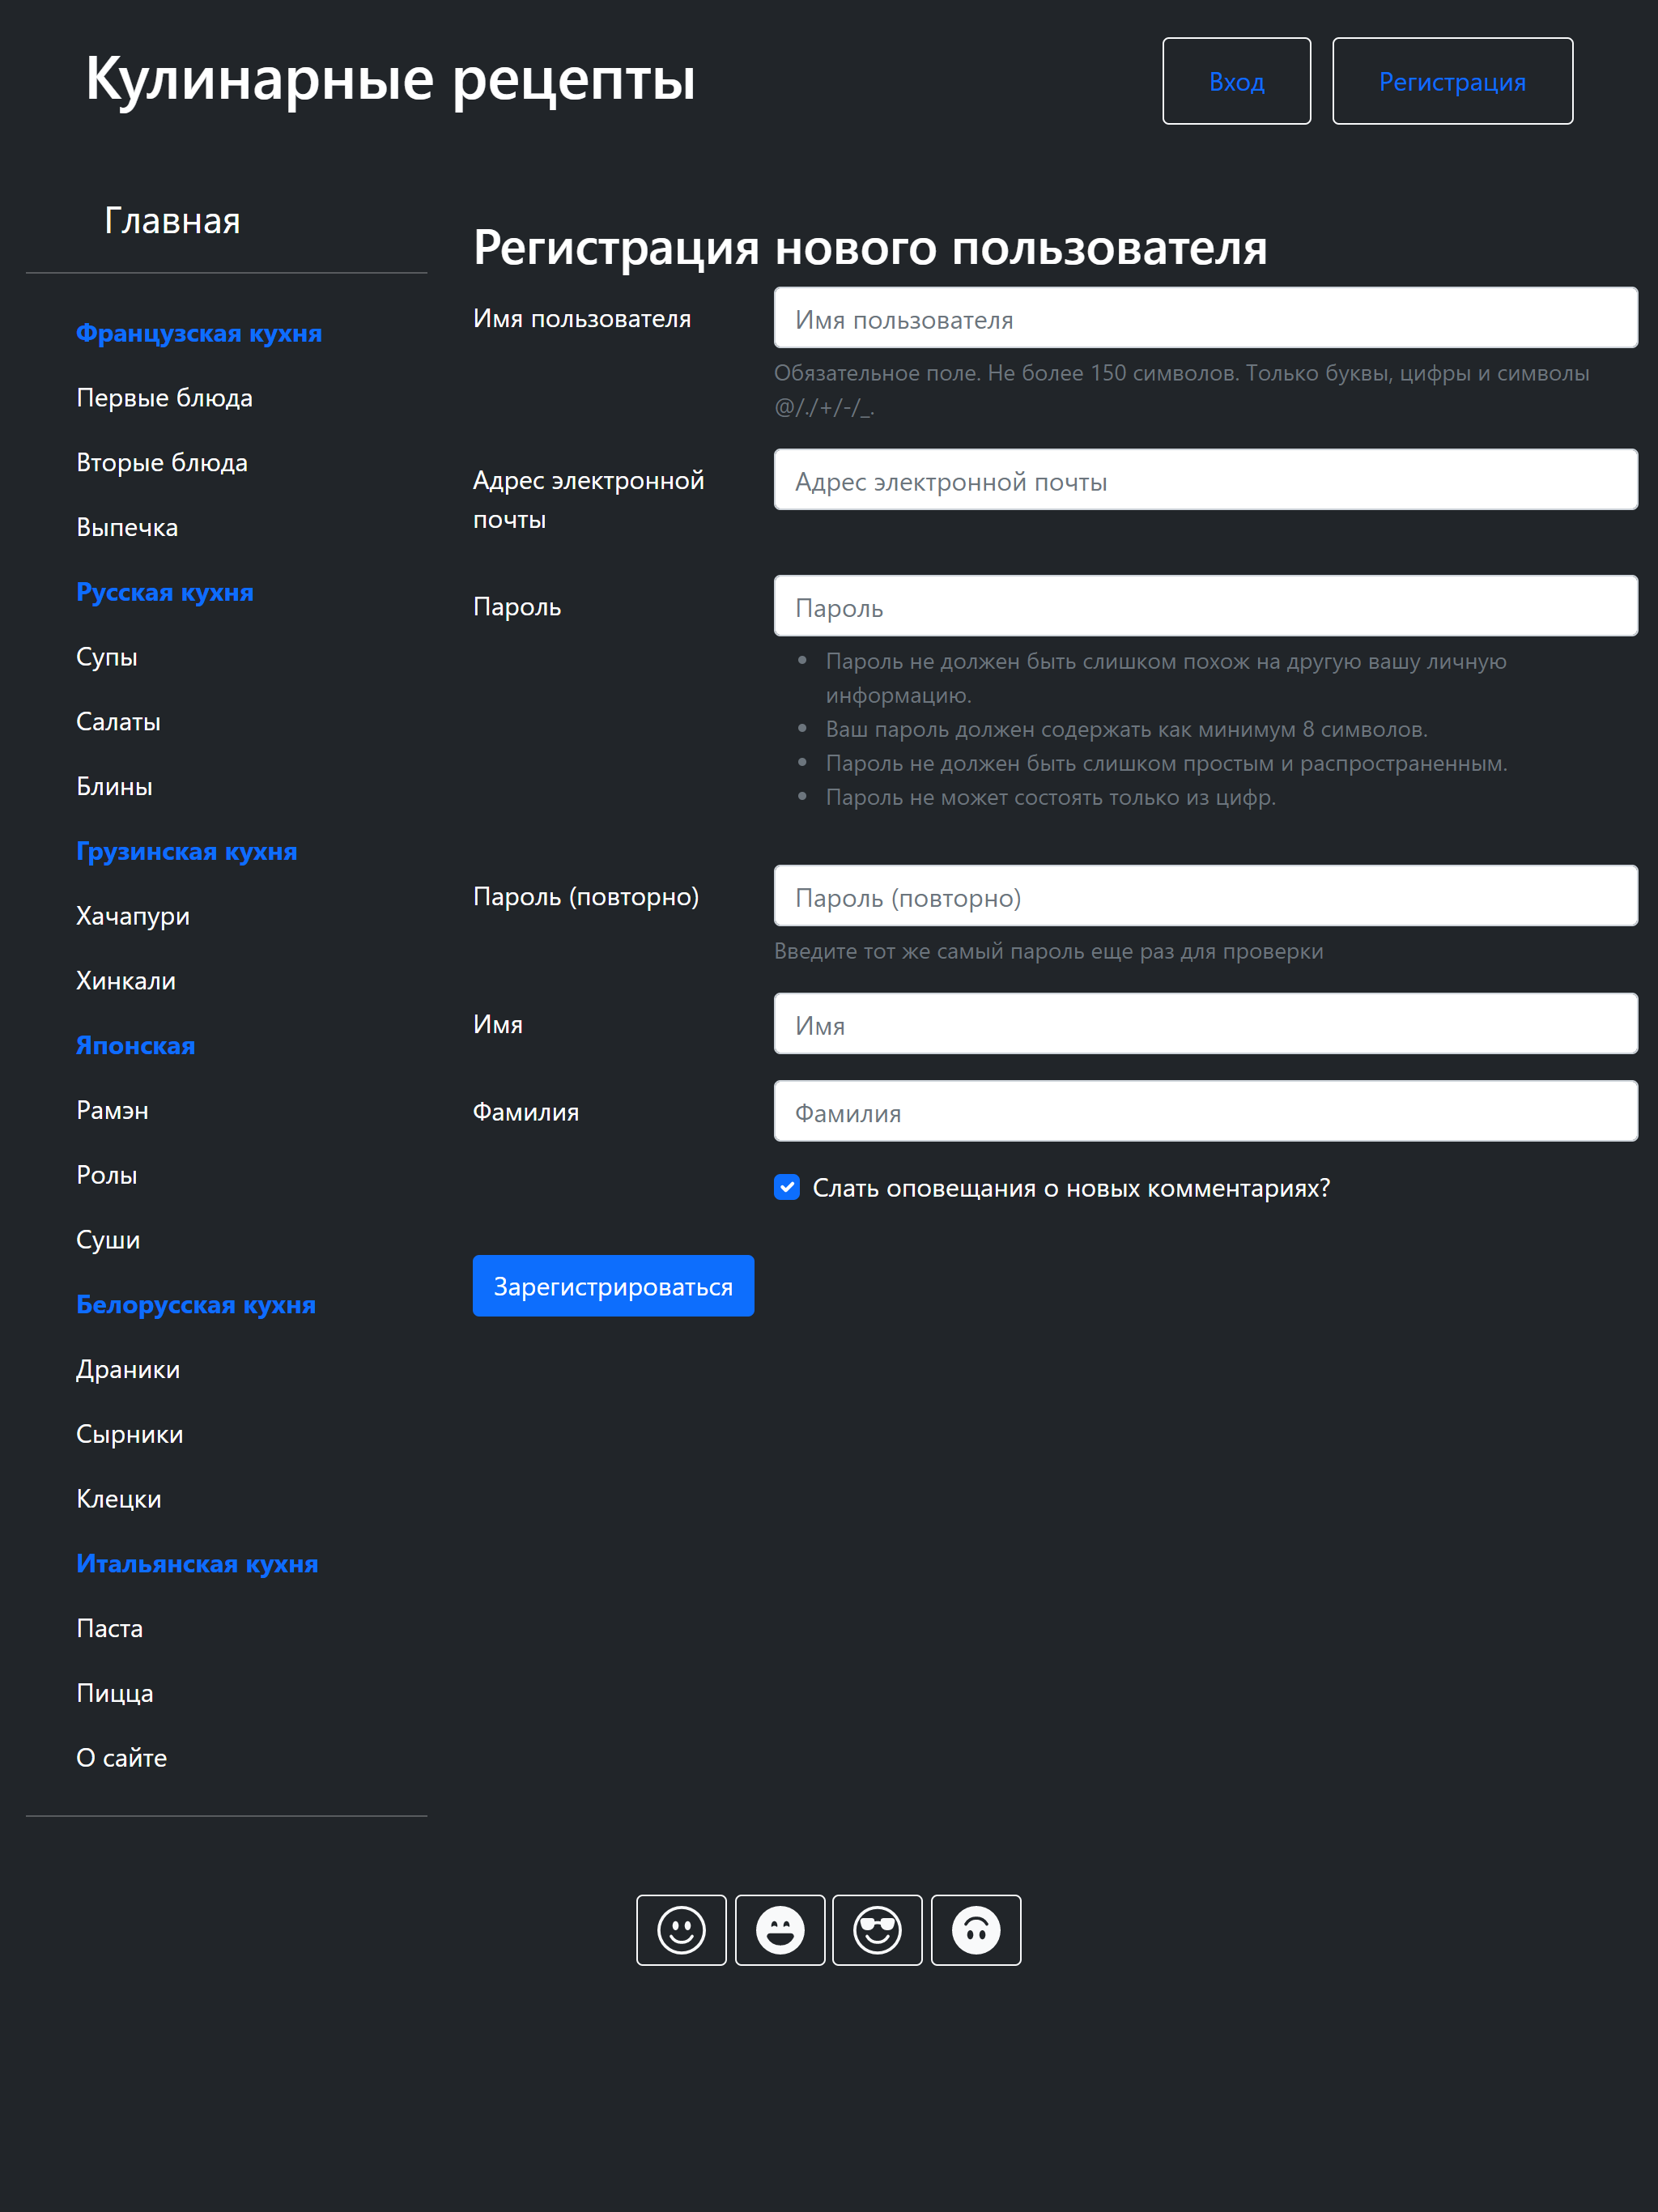
Task: Focus the Пароль (повторно) input field
Action: point(1205,896)
